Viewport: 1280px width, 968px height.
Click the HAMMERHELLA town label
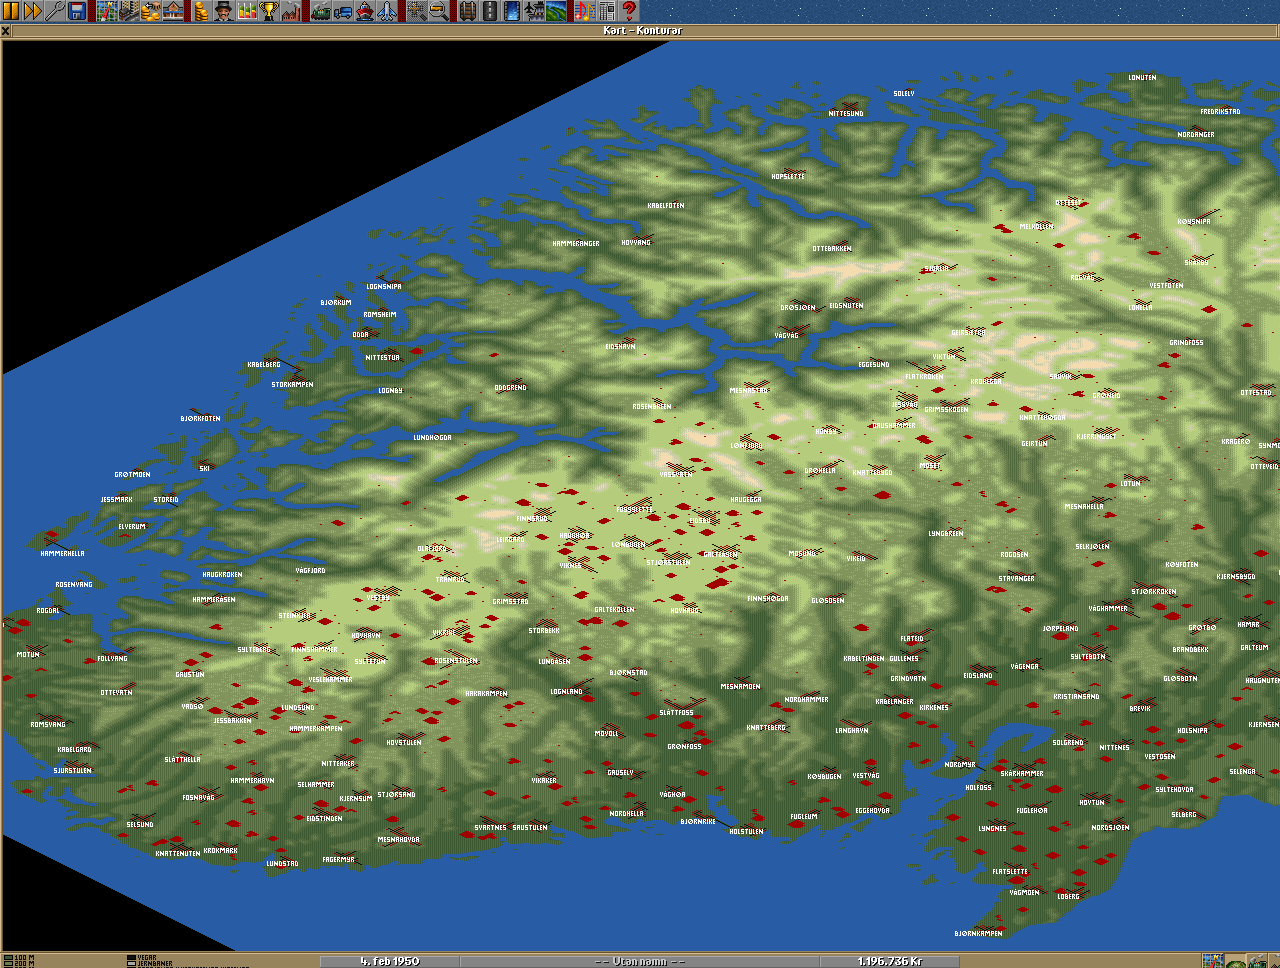coord(63,553)
